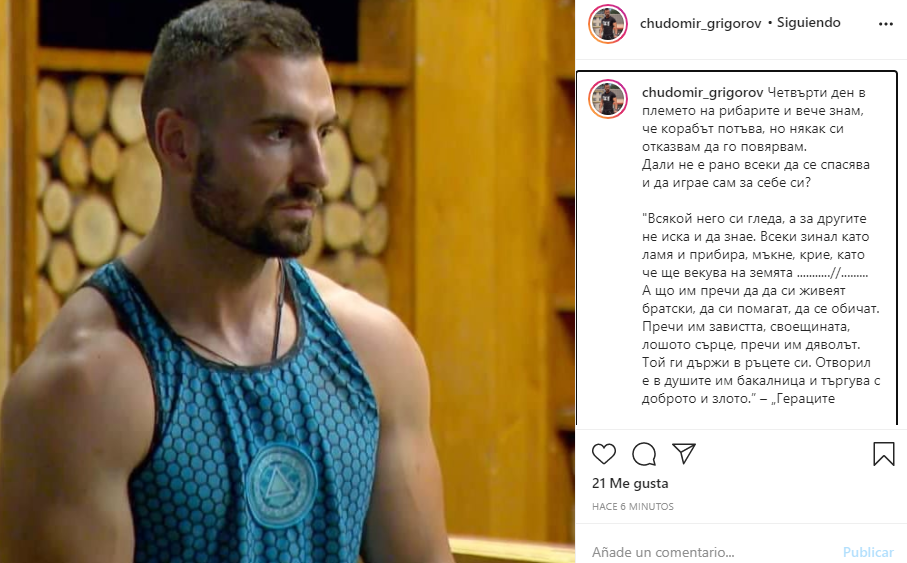The height and width of the screenshot is (563, 907).
Task: Open more options three-dot menu
Action: point(886,24)
